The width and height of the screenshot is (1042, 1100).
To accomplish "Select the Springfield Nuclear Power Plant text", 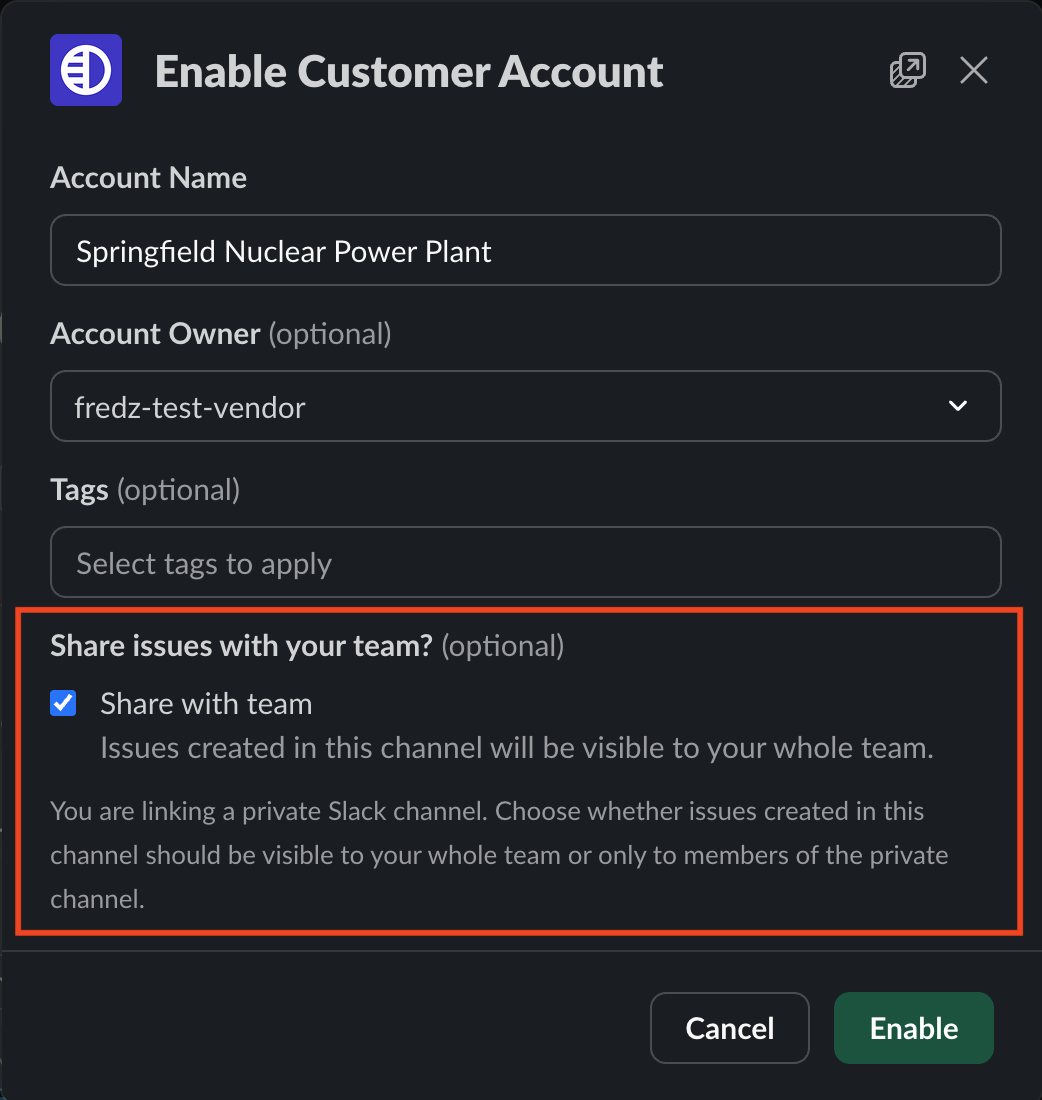I will 284,252.
